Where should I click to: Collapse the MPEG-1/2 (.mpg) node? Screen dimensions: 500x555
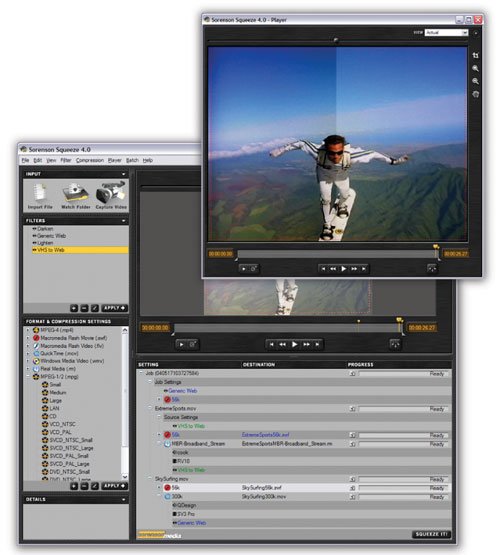(x=28, y=377)
